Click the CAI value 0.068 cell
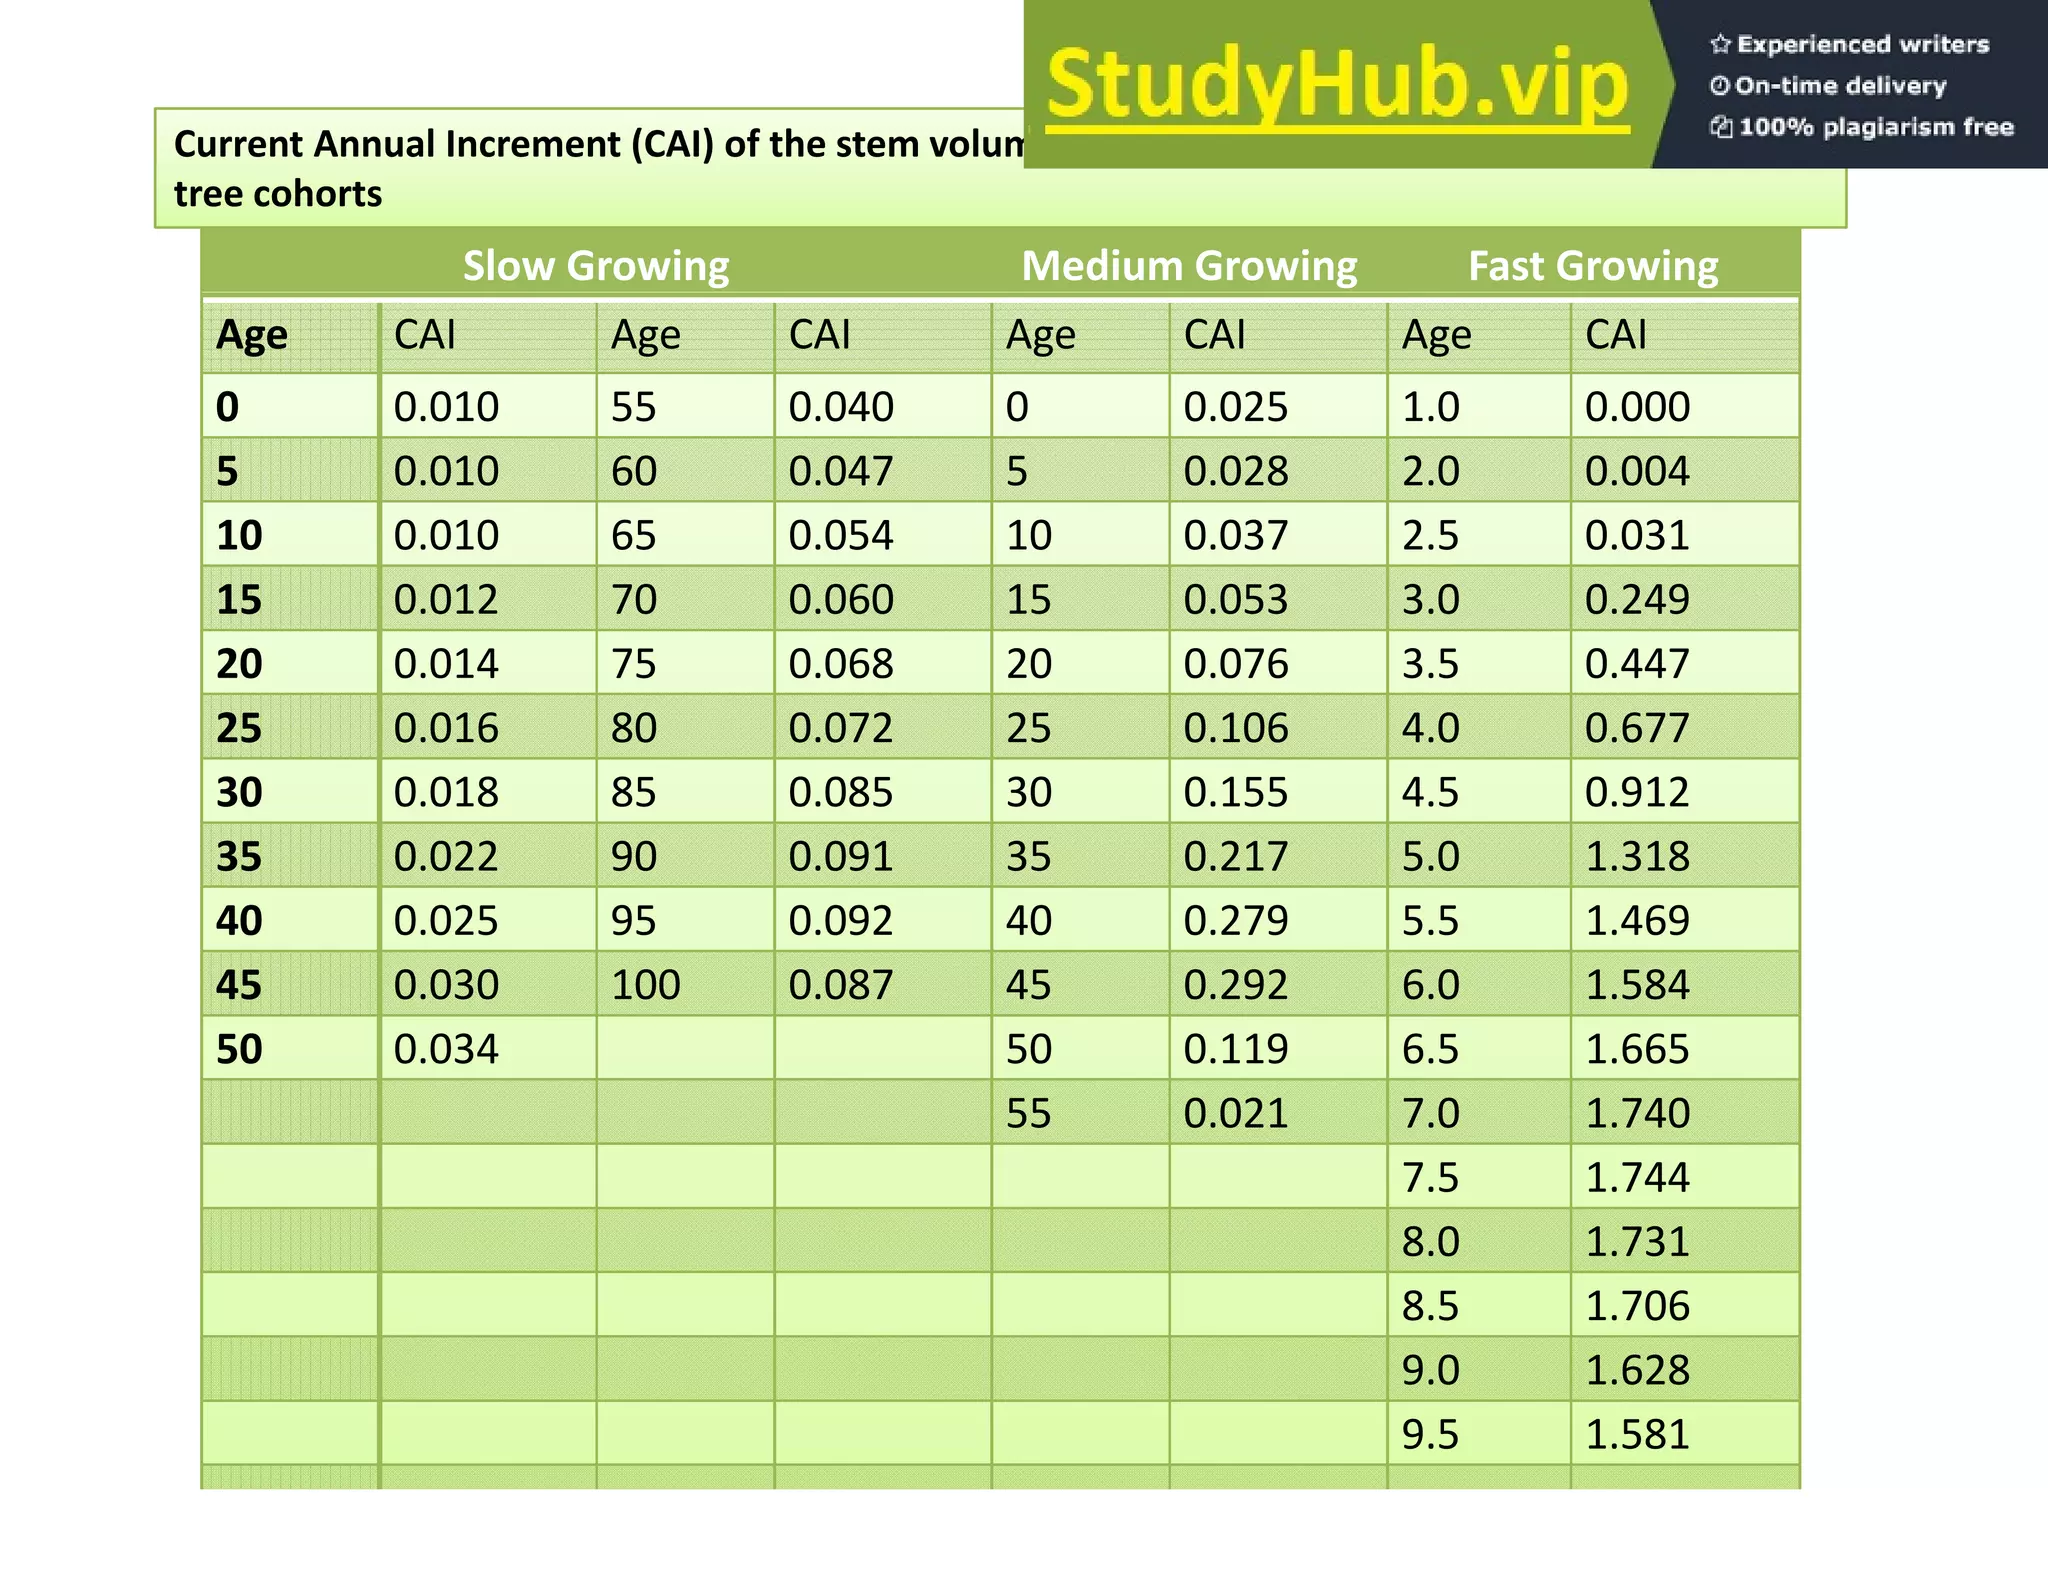 pos(882,664)
